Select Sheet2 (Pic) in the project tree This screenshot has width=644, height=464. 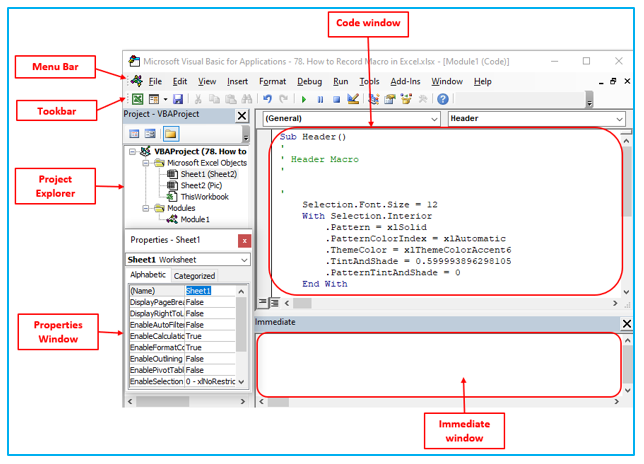201,186
